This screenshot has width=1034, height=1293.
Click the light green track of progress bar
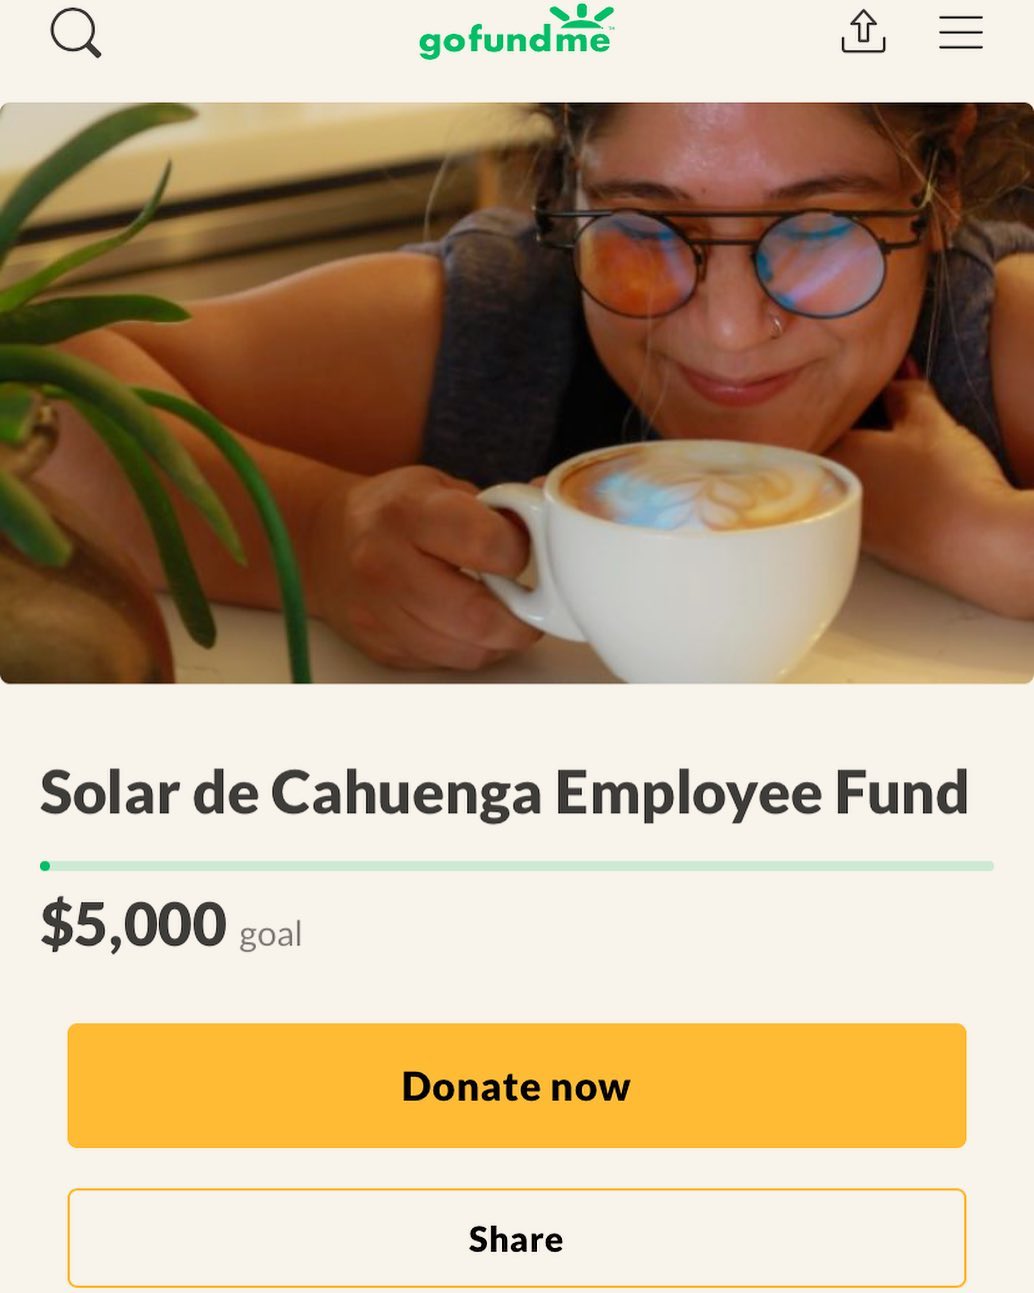pos(522,866)
